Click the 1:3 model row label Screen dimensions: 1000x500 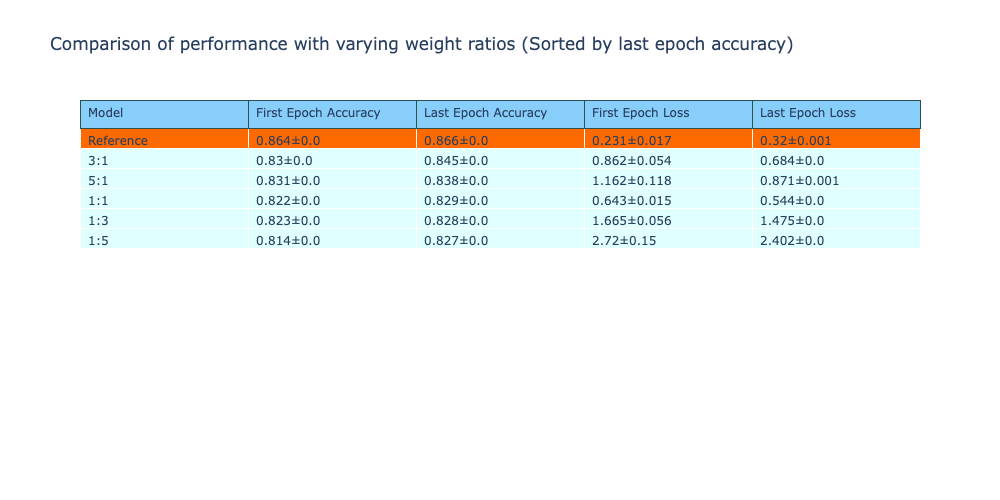point(98,220)
